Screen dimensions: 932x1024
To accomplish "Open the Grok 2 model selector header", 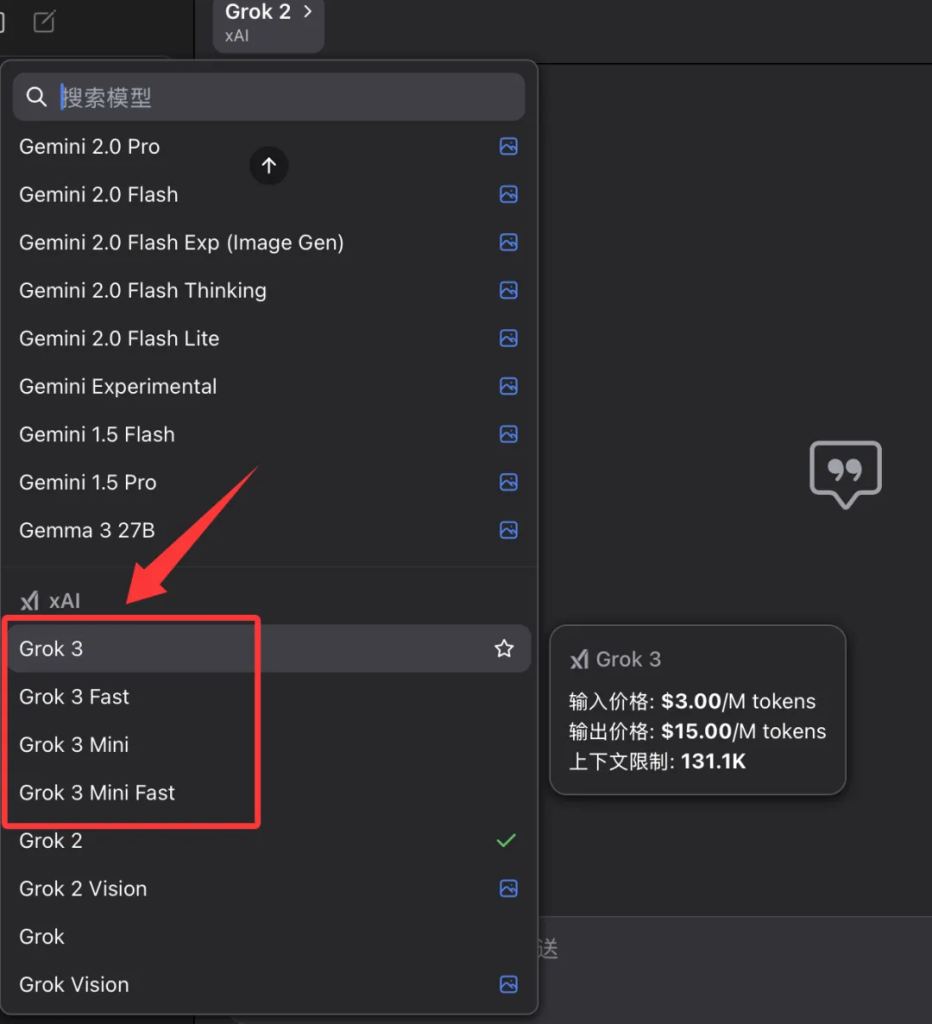I will click(x=268, y=23).
